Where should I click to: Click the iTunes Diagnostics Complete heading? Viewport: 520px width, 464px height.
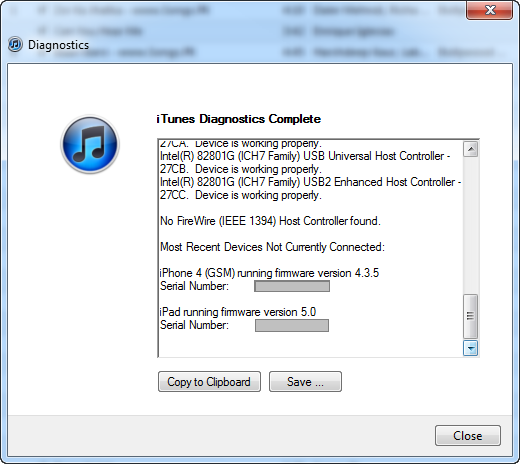[239, 119]
